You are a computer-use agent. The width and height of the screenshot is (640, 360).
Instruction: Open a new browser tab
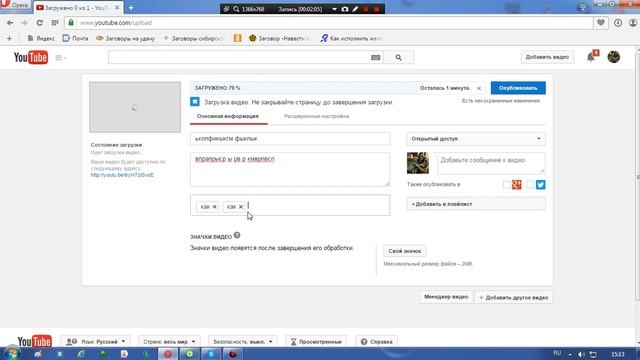(131, 8)
